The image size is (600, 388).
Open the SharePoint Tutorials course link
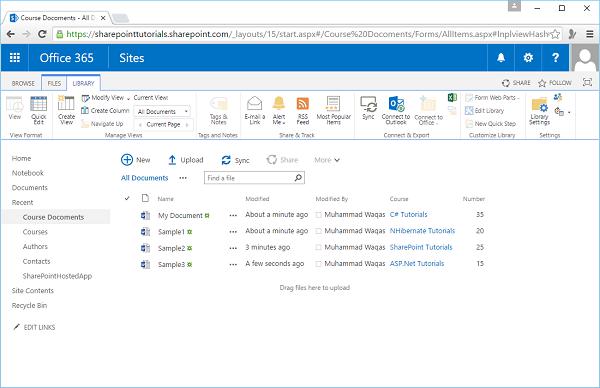point(421,247)
